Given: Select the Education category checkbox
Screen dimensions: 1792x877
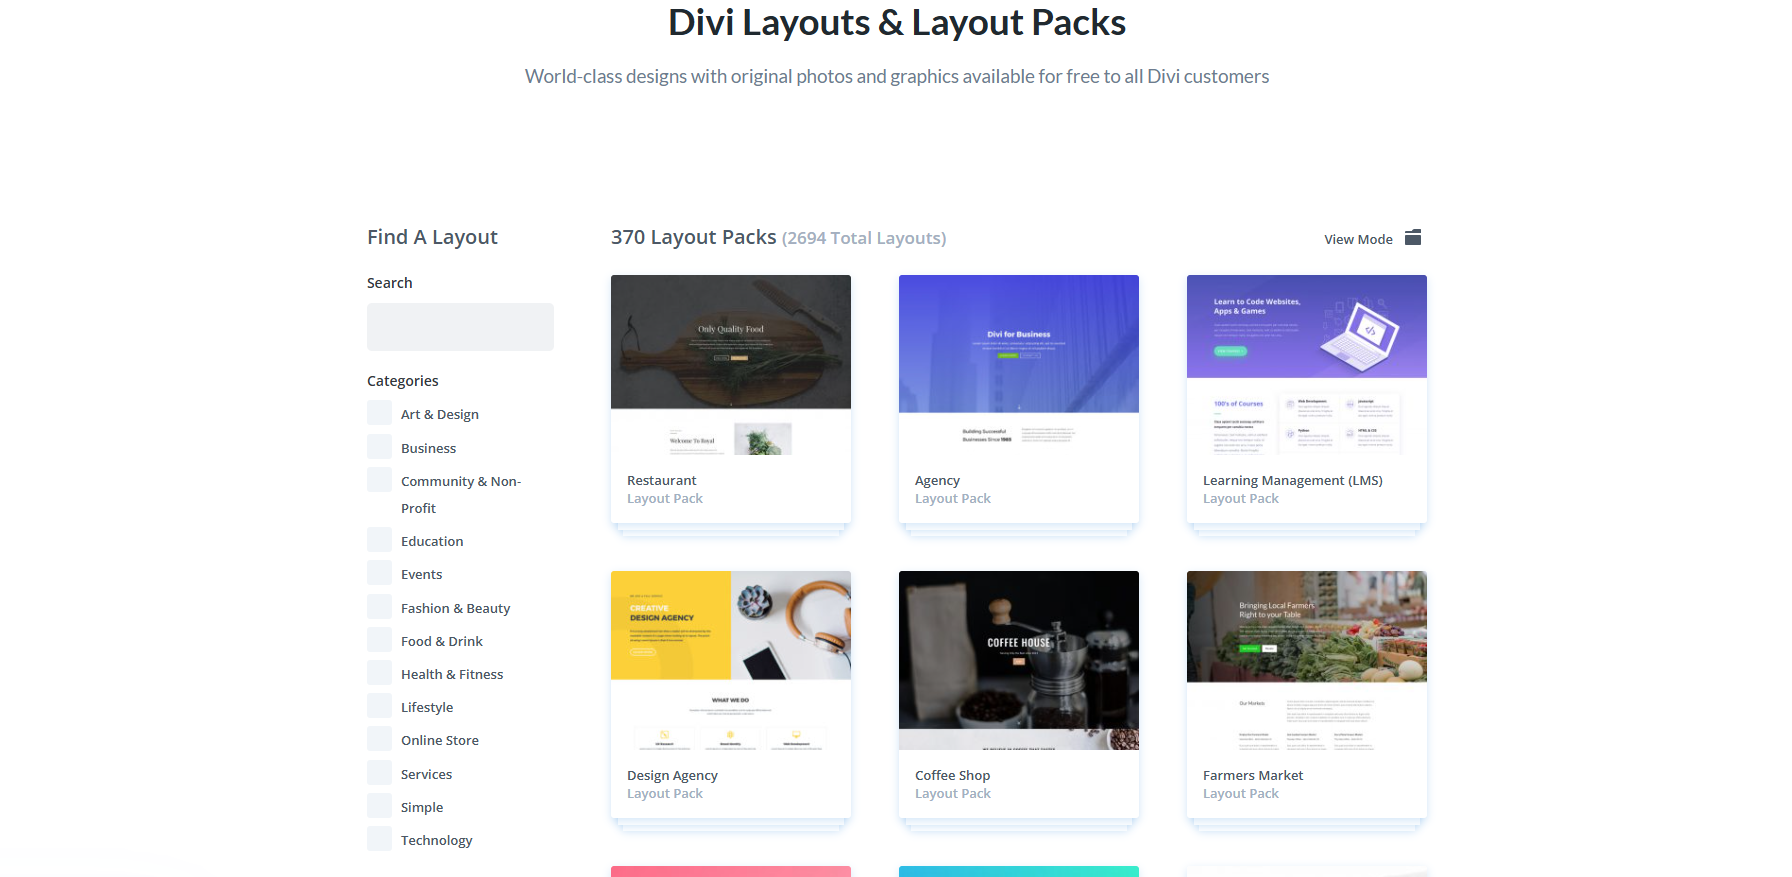Looking at the screenshot, I should coord(380,540).
